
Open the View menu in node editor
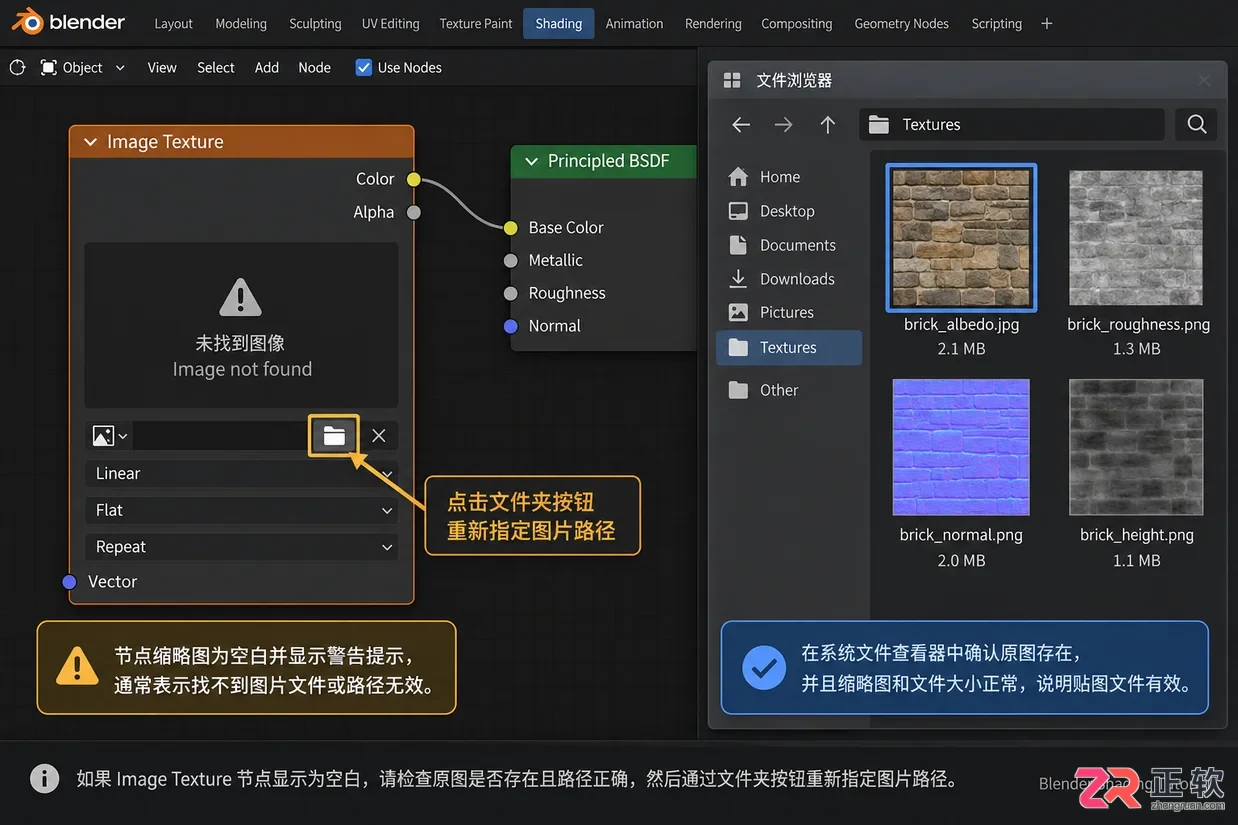point(162,67)
